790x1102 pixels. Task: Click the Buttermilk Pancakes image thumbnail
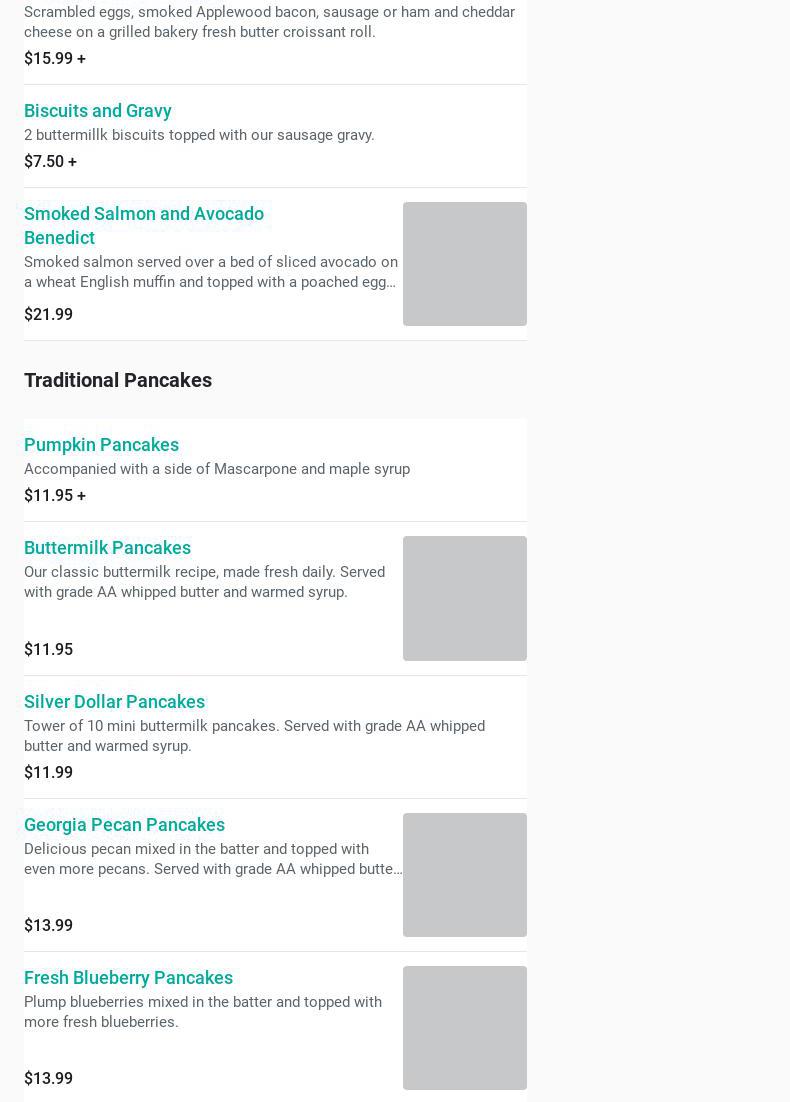[x=464, y=598]
